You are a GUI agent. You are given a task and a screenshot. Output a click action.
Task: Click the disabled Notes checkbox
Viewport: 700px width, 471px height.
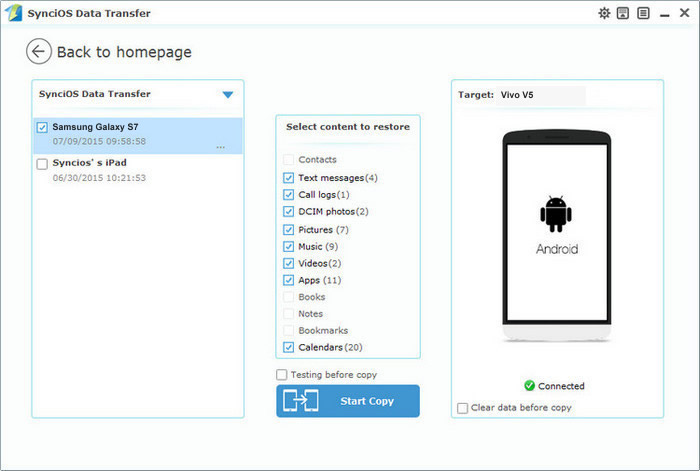[x=288, y=314]
